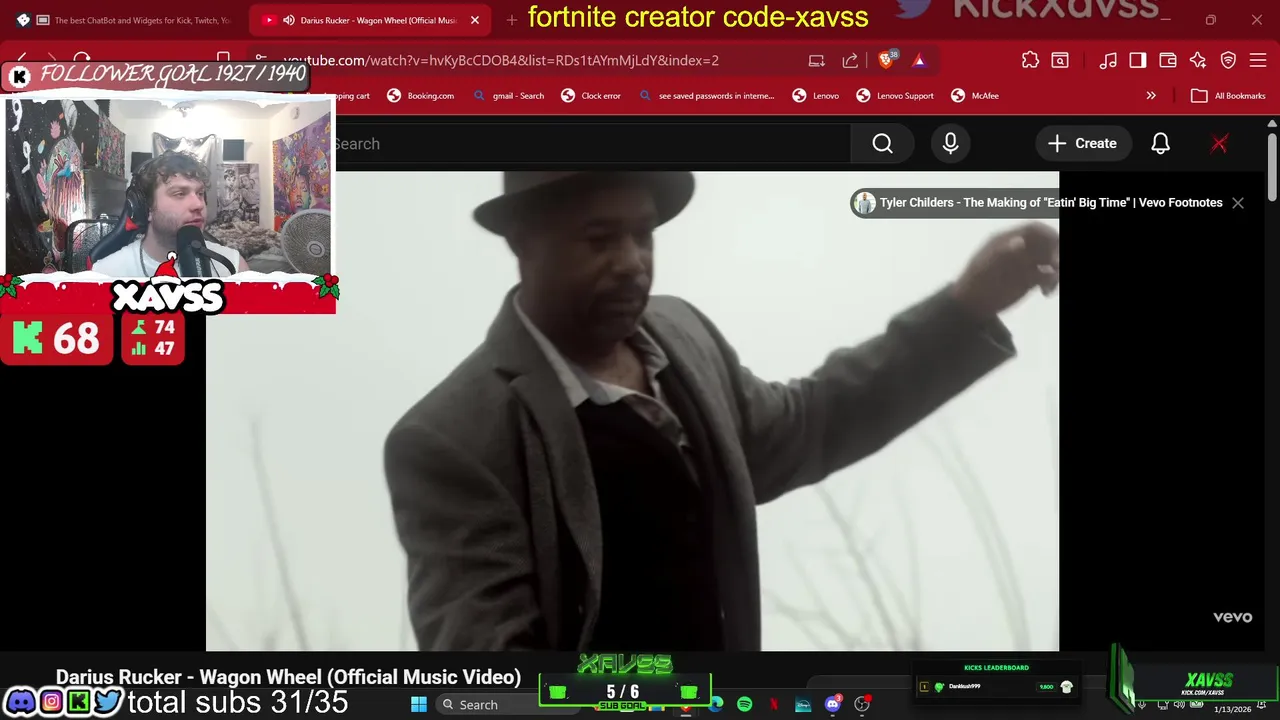
Task: Dismiss the Tyler Childers suggestion card
Action: (x=1238, y=203)
